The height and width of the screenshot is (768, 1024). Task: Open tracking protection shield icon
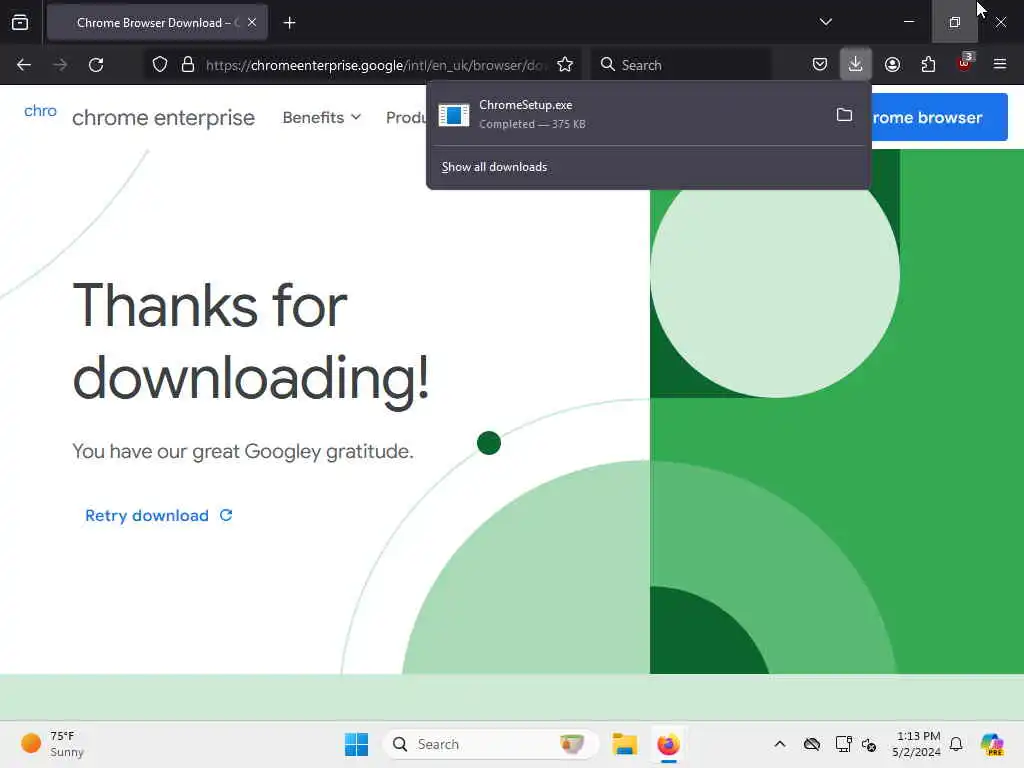coord(160,65)
